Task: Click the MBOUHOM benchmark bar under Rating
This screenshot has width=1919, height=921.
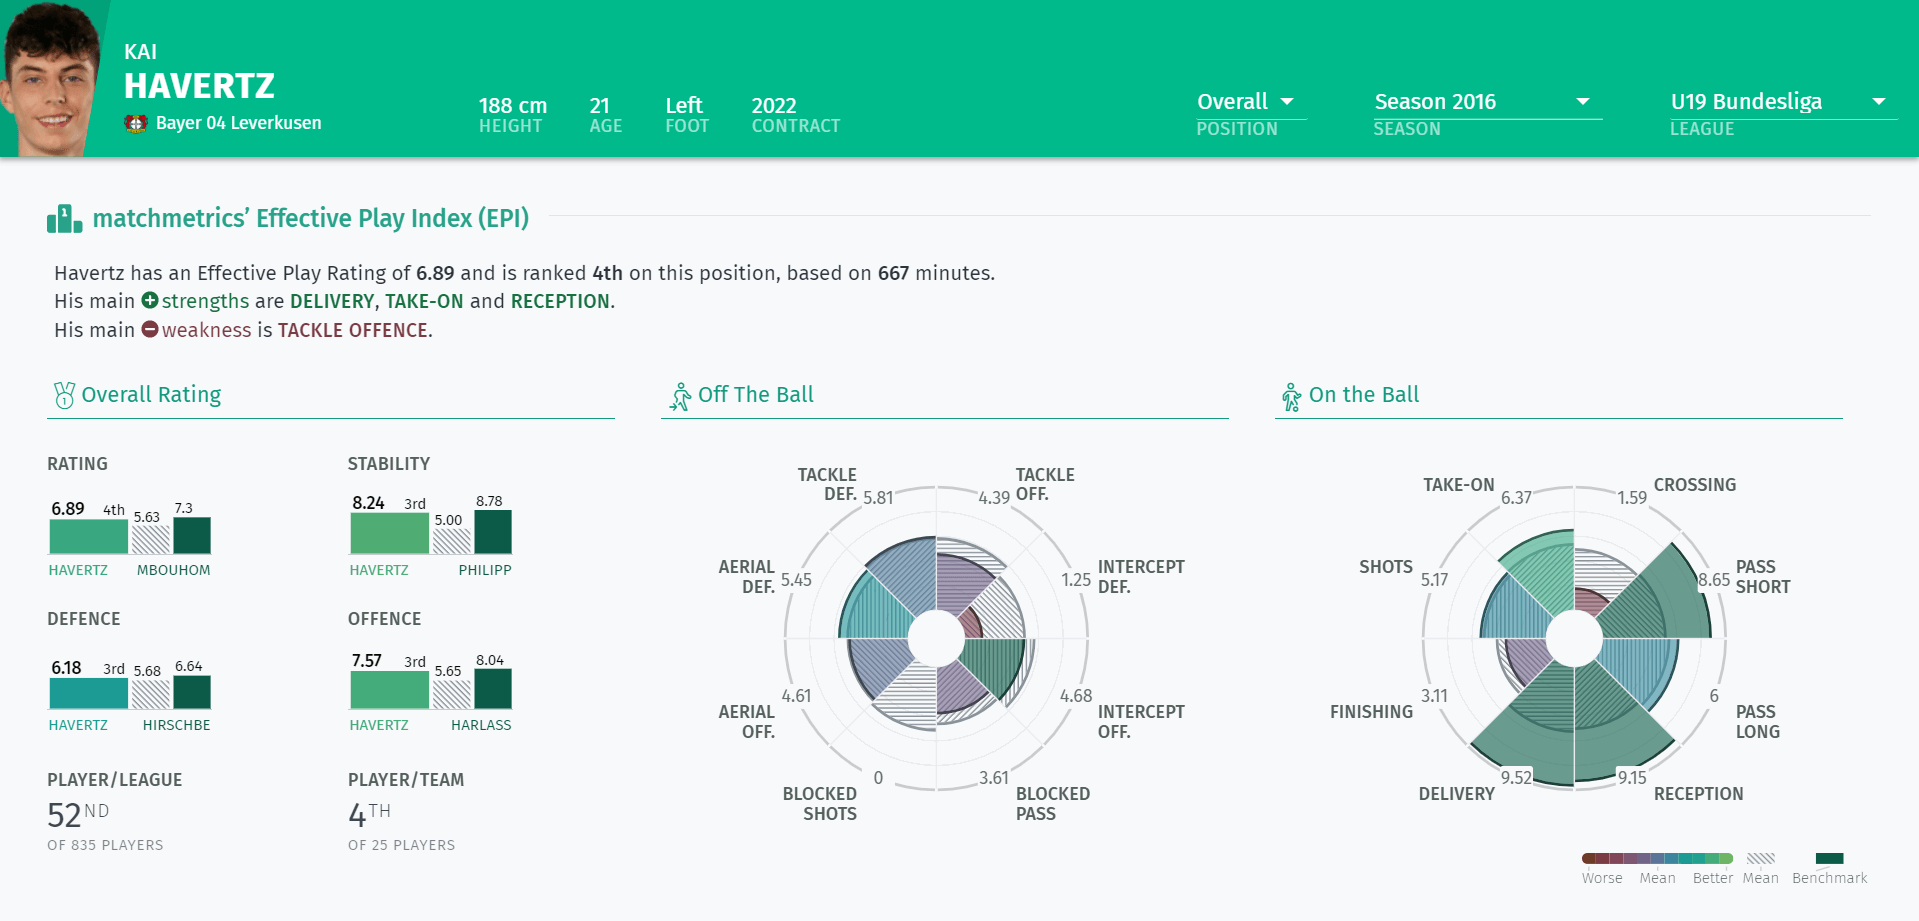Action: 192,536
